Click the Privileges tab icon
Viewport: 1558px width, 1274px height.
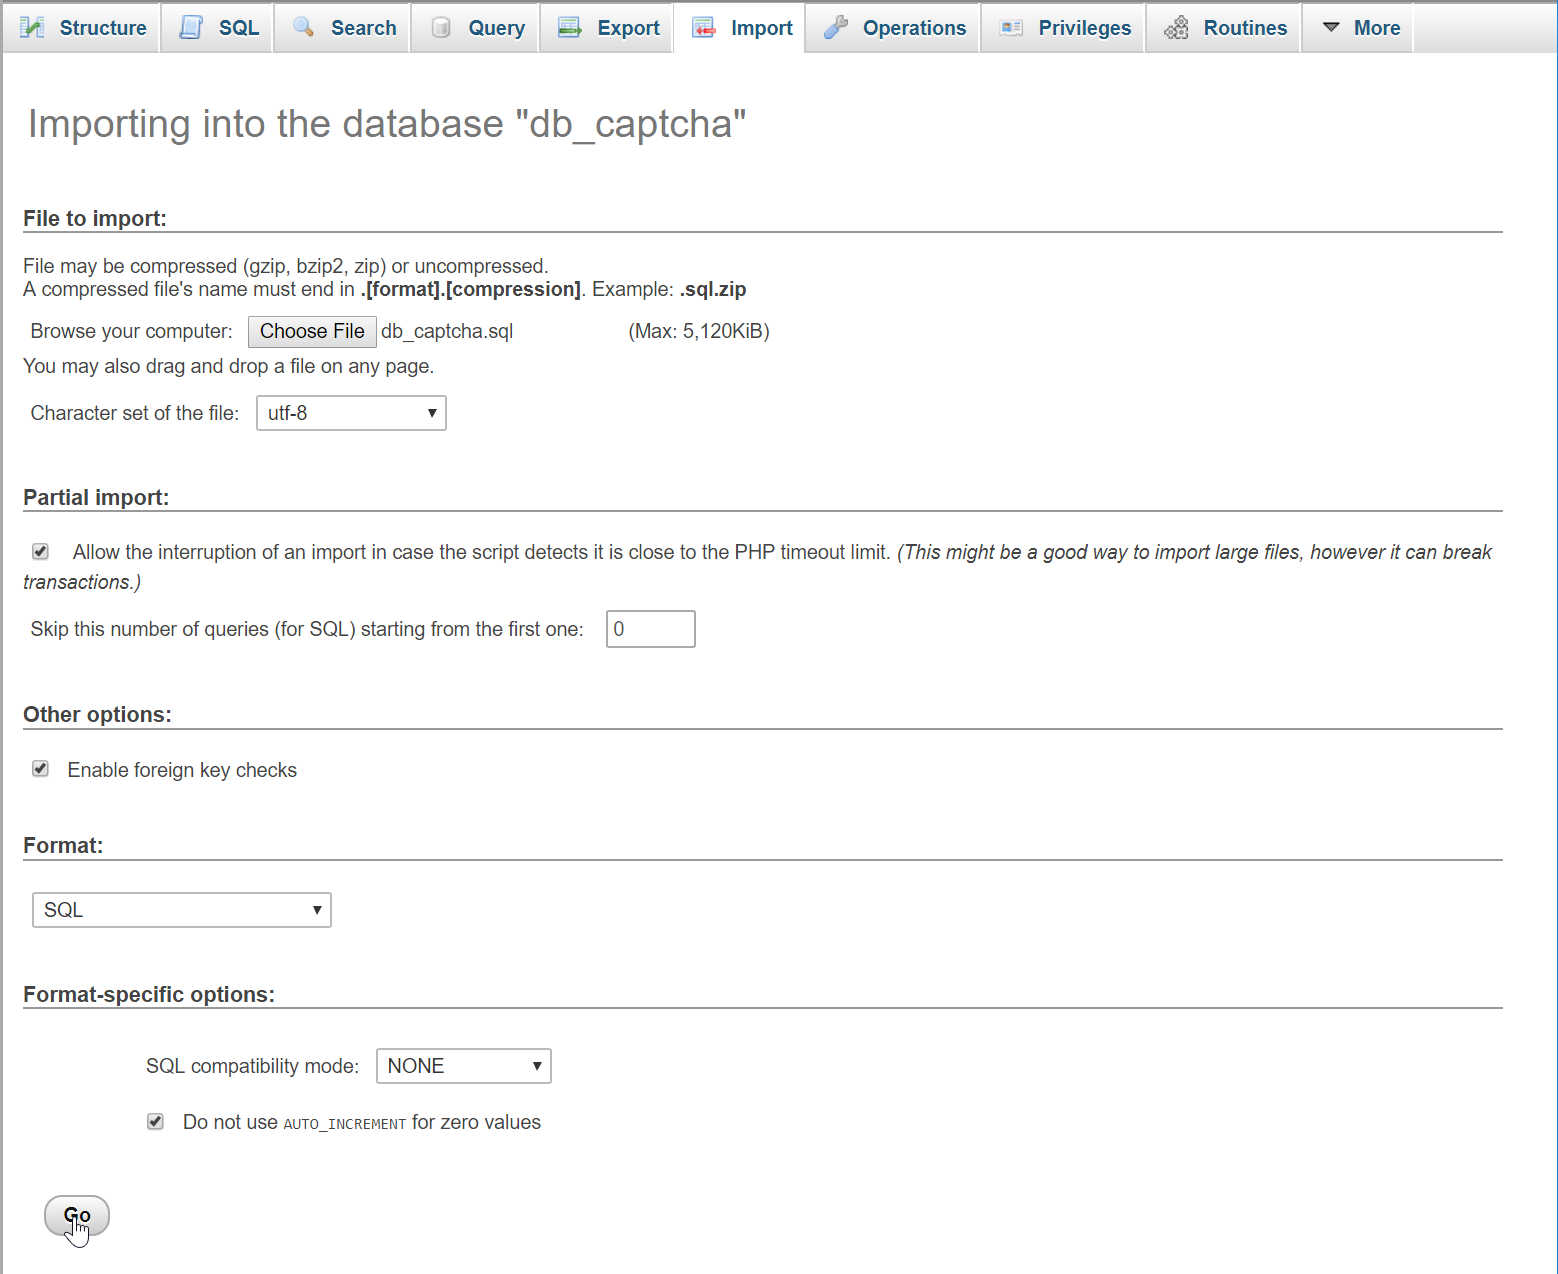point(1011,28)
